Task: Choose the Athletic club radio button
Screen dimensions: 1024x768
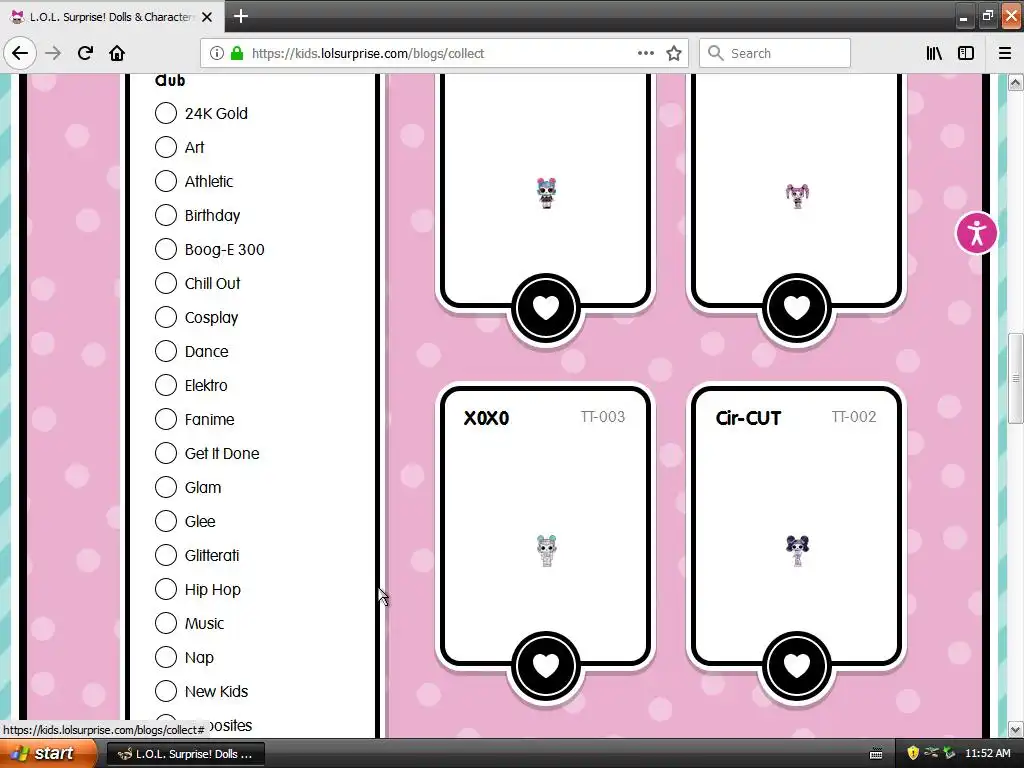Action: tap(166, 181)
